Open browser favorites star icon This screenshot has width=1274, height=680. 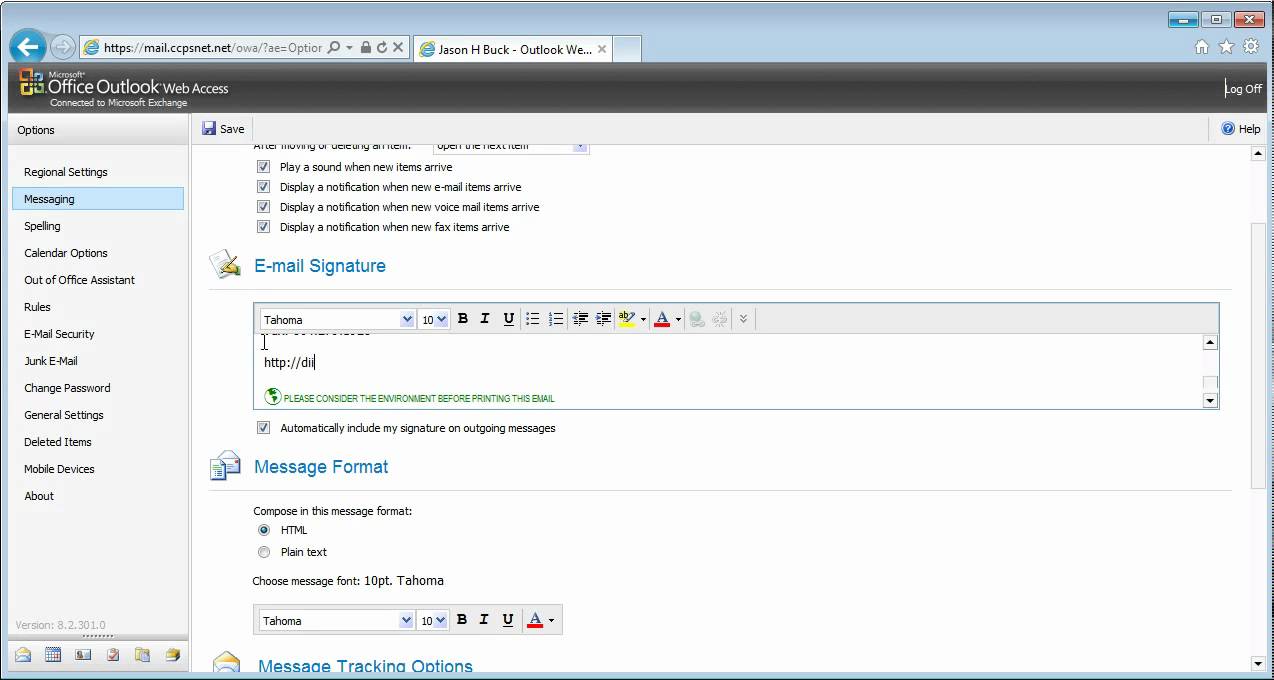(1226, 47)
